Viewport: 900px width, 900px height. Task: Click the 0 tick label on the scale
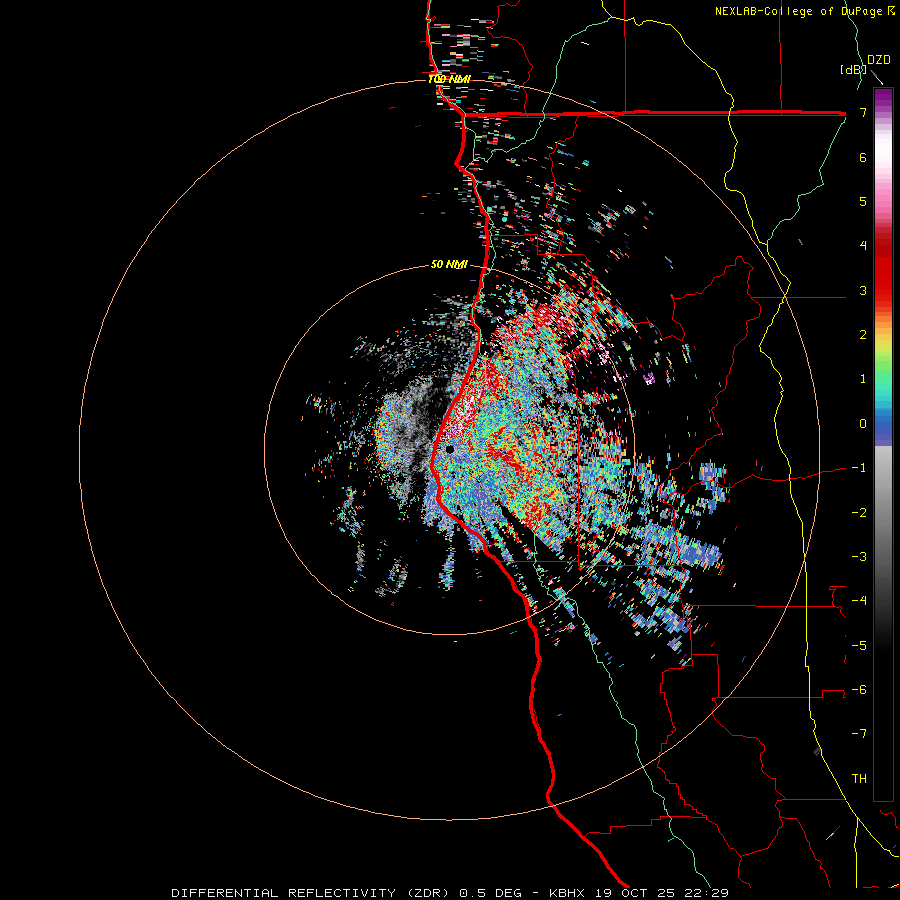tap(863, 424)
